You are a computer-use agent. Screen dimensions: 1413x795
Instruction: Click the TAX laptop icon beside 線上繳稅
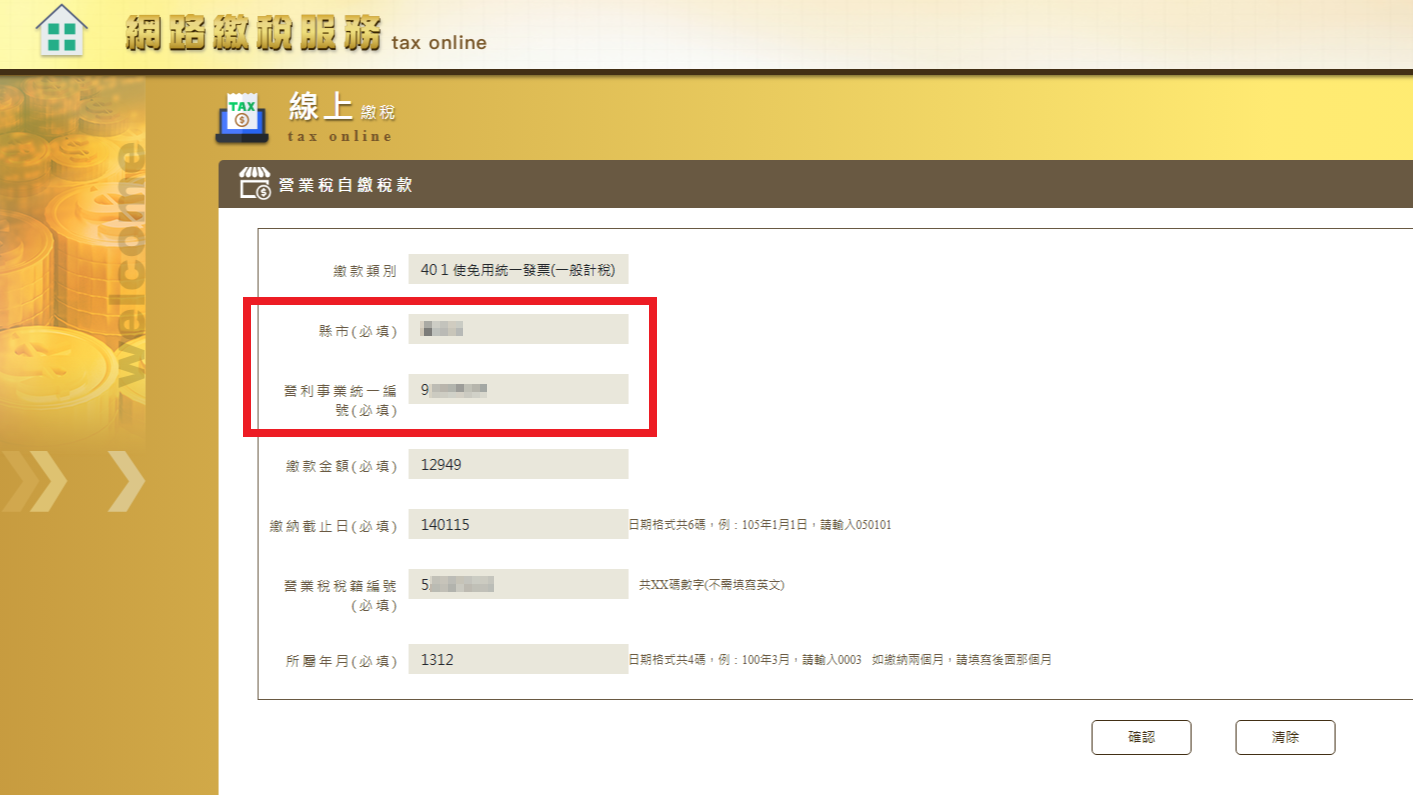point(241,115)
